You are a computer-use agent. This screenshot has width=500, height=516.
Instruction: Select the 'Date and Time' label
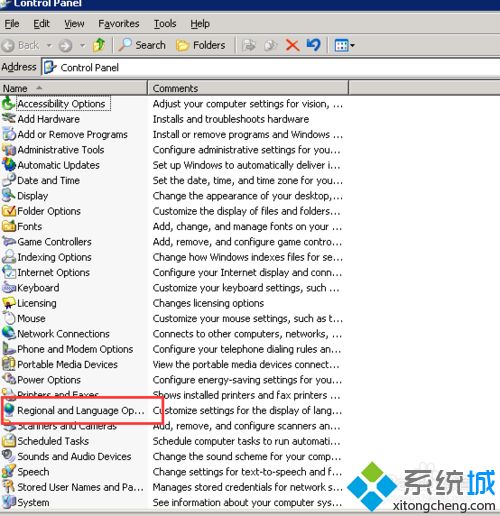pyautogui.click(x=48, y=180)
